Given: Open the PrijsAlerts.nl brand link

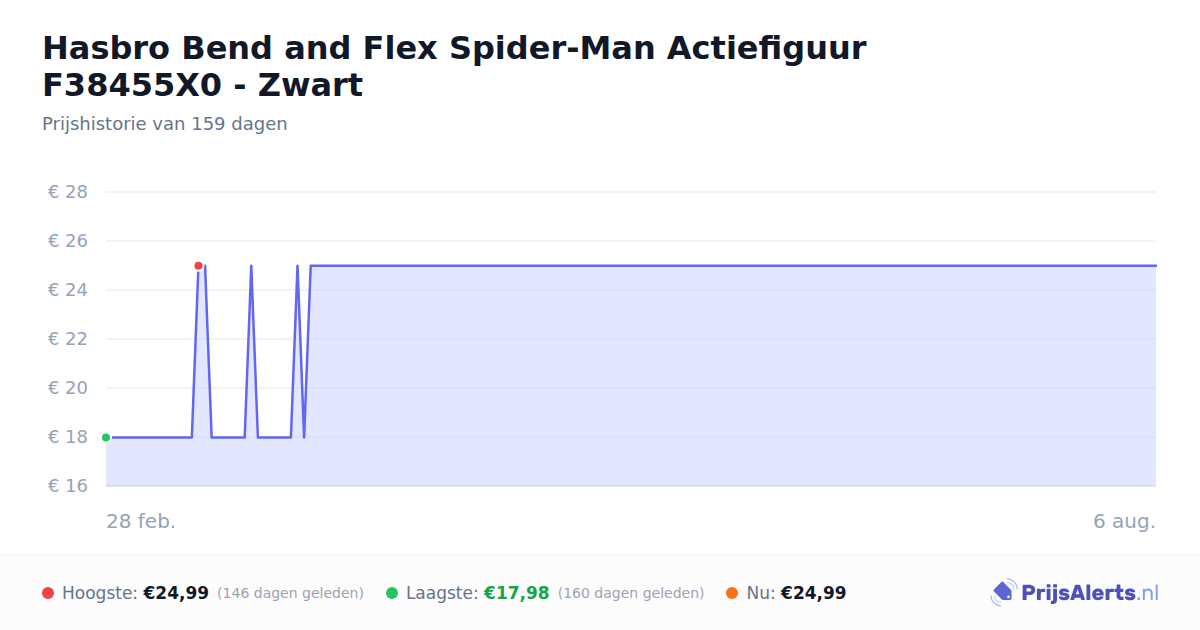Looking at the screenshot, I should [x=1074, y=593].
